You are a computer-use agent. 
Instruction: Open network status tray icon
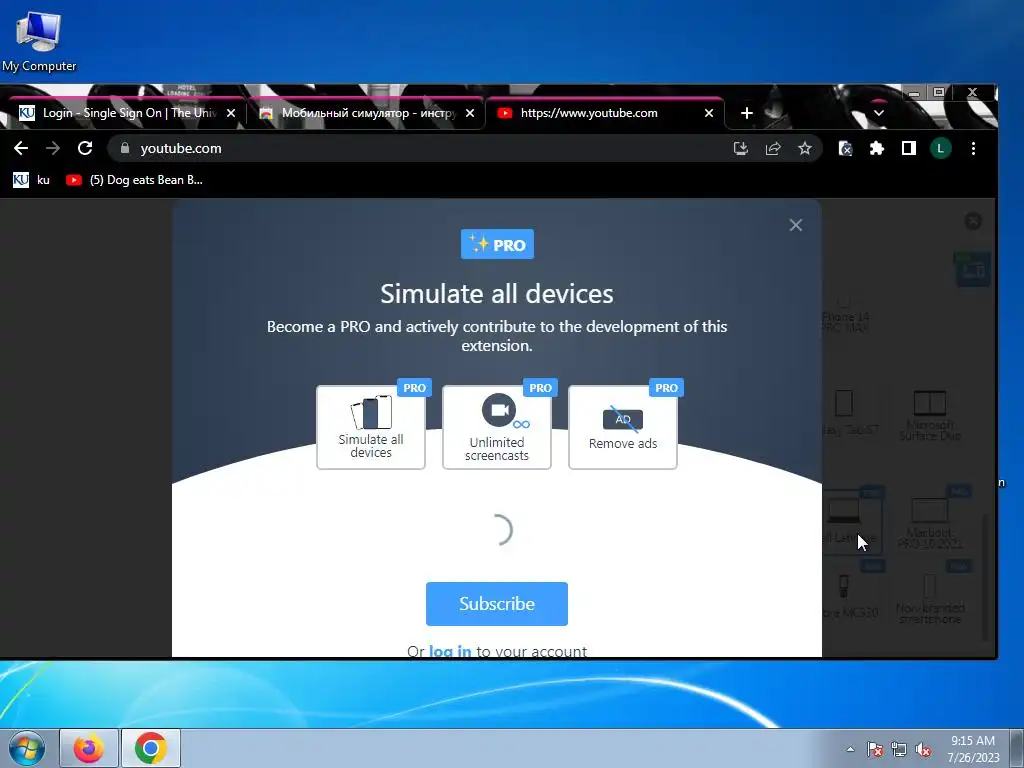coord(899,749)
